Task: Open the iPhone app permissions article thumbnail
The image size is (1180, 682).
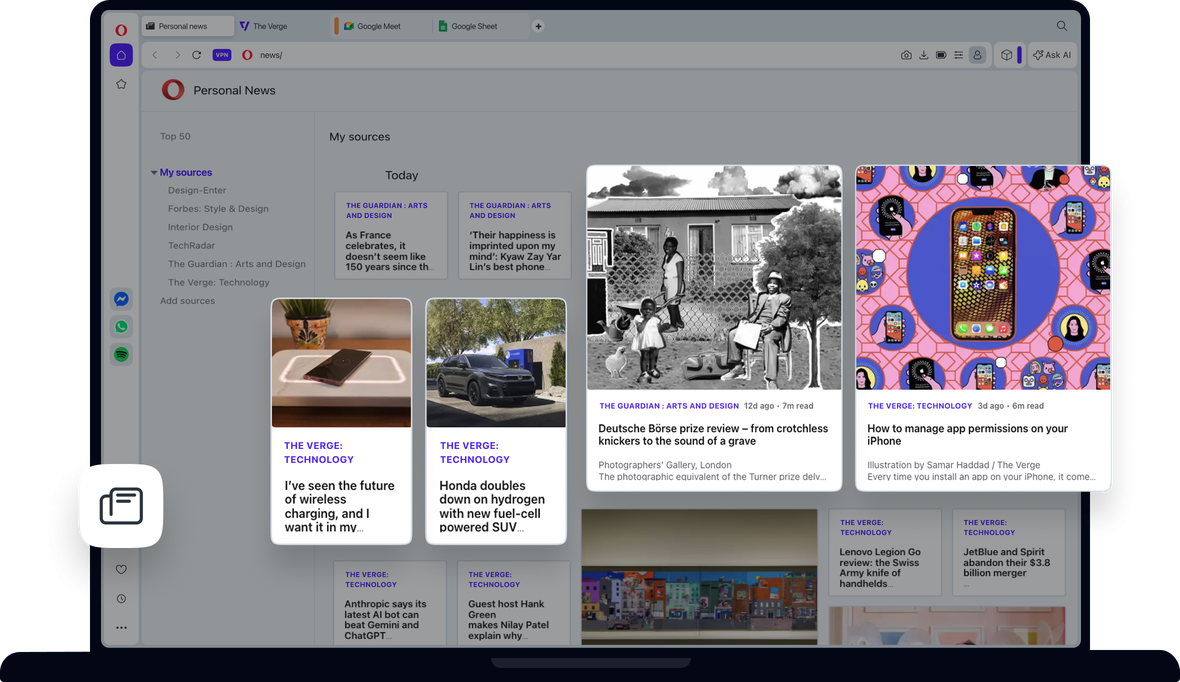Action: (983, 278)
